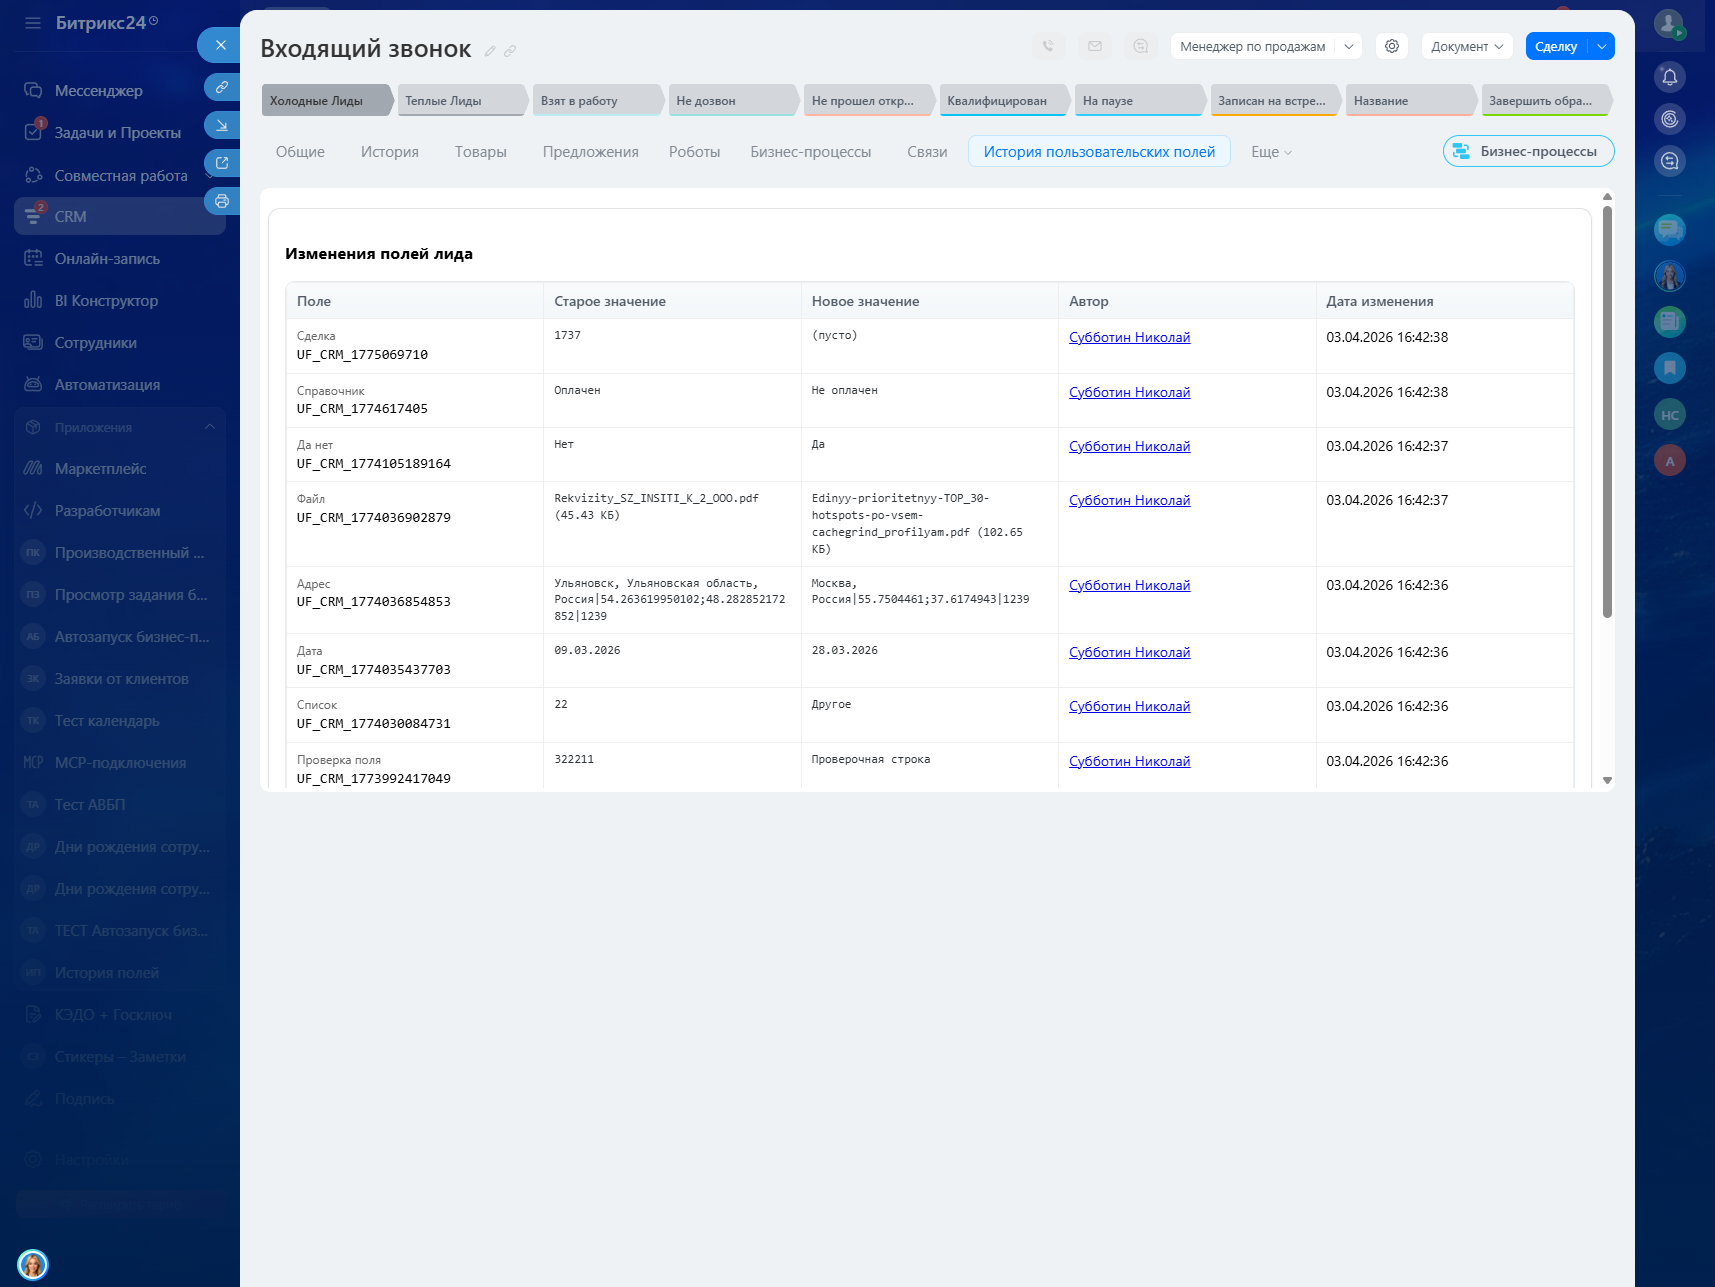1715x1287 pixels.
Task: Open Субботин Николай link in the Сделка row
Action: (x=1129, y=338)
